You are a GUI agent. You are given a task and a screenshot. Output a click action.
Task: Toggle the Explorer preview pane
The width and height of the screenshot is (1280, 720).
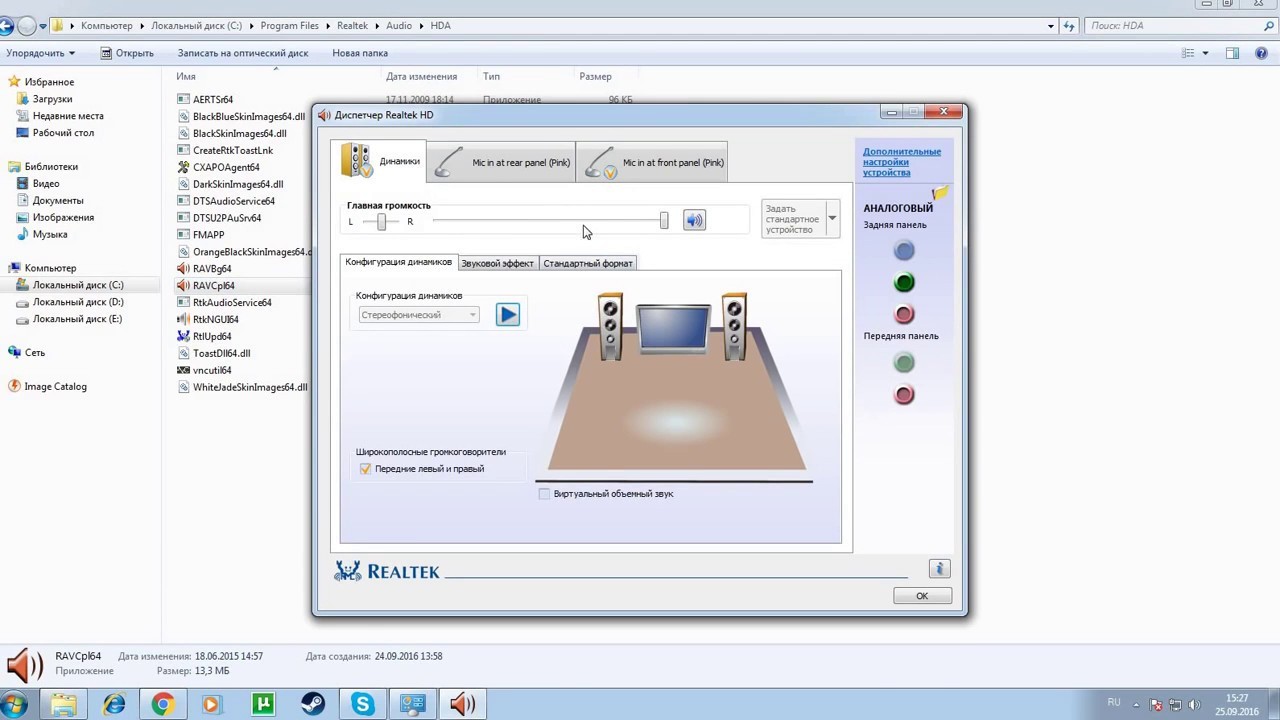tap(1232, 53)
